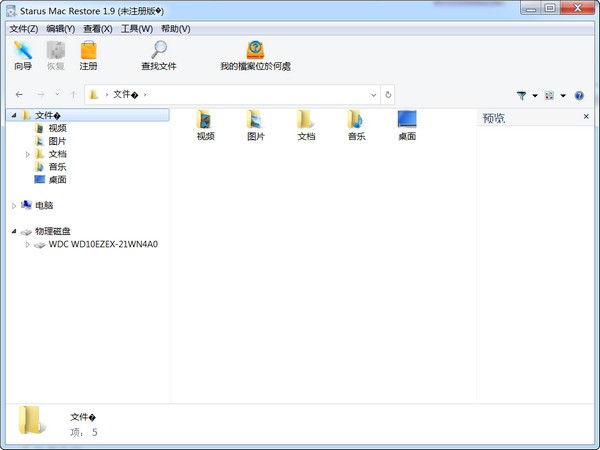This screenshot has width=600, height=450.
Task: Click the chevron after 文件 in path
Action: pyautogui.click(x=145, y=95)
